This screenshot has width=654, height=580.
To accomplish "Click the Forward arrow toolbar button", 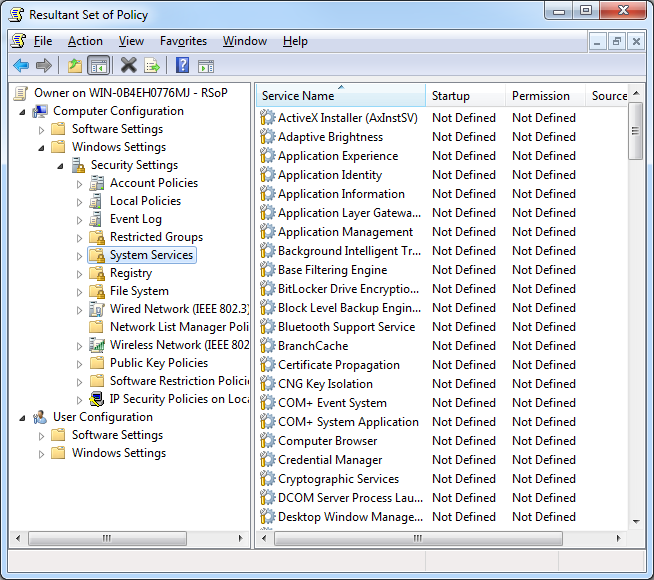I will [x=44, y=65].
